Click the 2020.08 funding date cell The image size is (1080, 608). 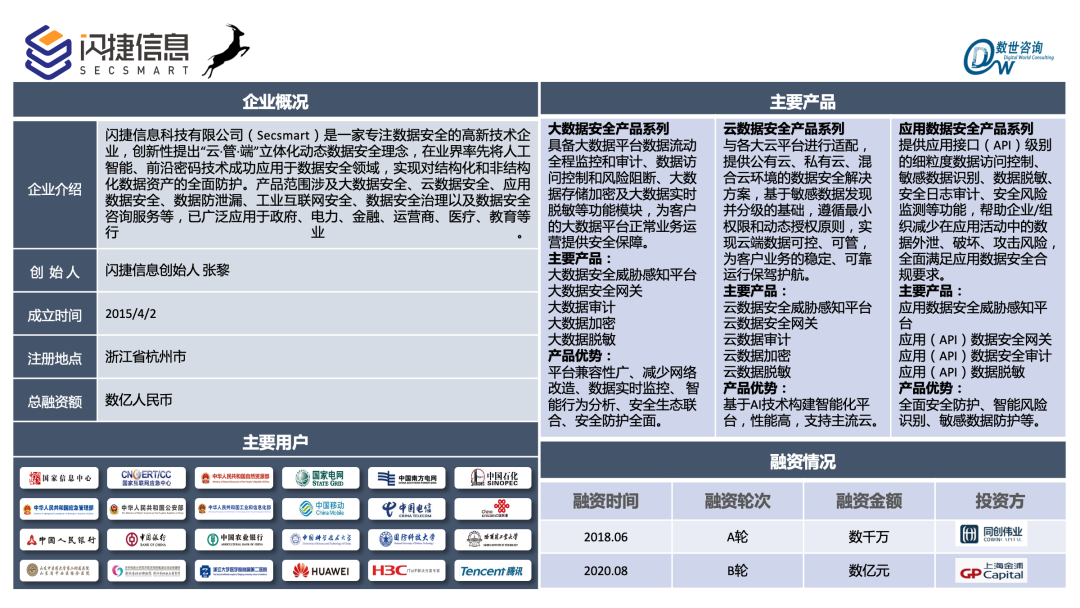[x=605, y=571]
